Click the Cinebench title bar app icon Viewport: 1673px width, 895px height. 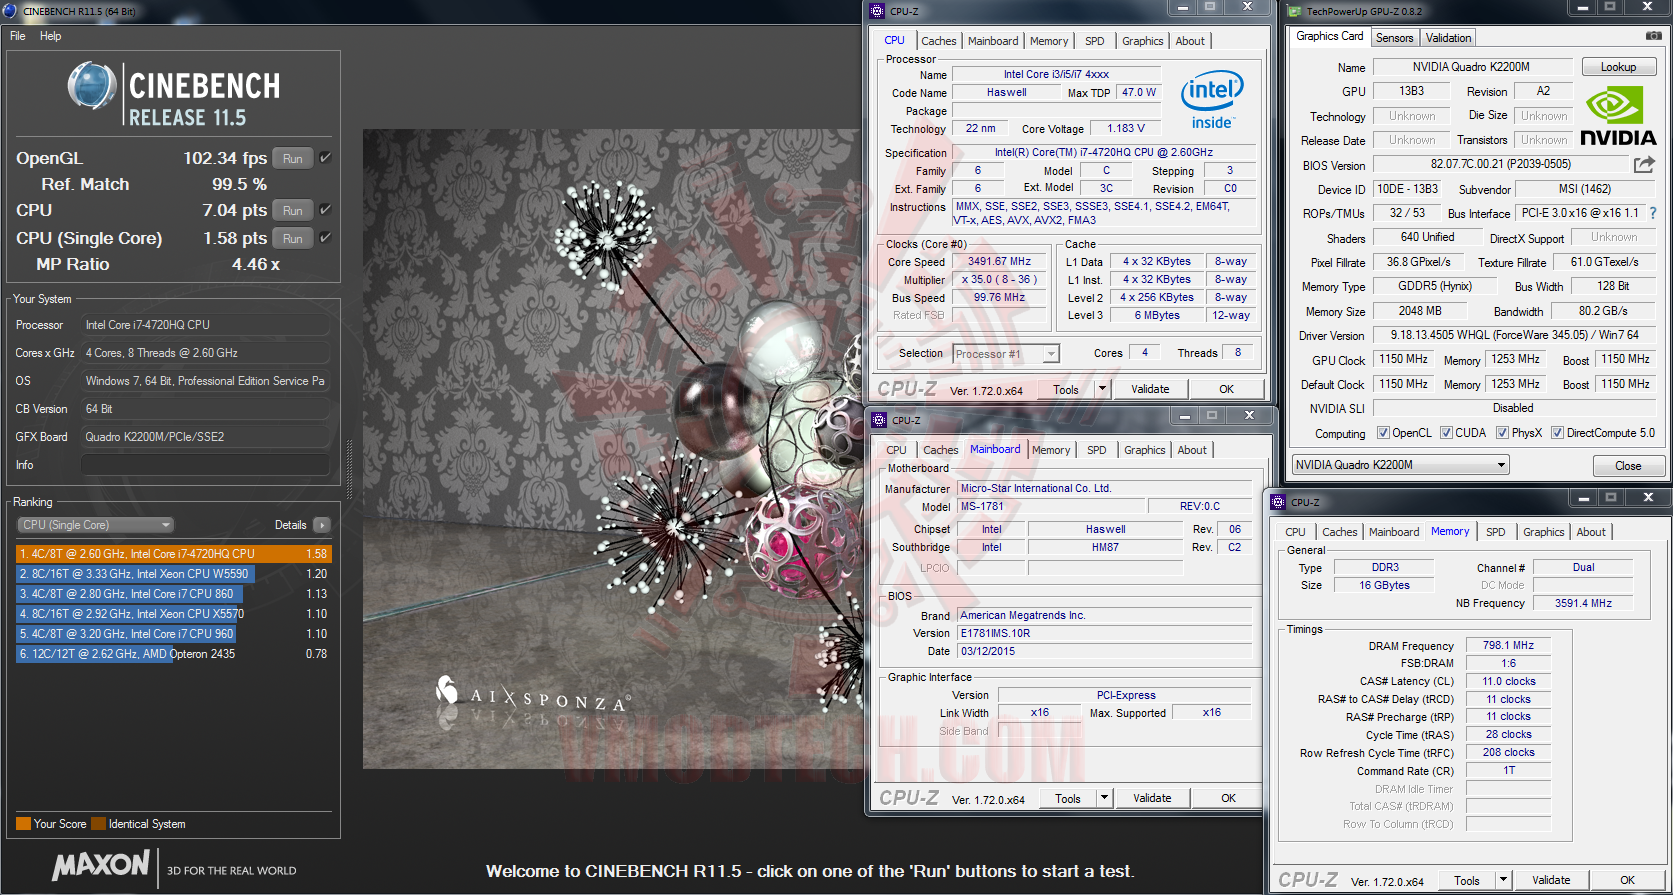click(10, 11)
